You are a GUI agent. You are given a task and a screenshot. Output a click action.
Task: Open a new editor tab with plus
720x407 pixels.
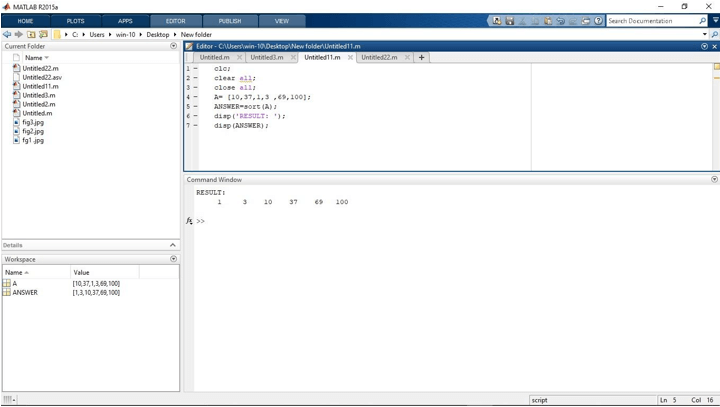(x=422, y=57)
